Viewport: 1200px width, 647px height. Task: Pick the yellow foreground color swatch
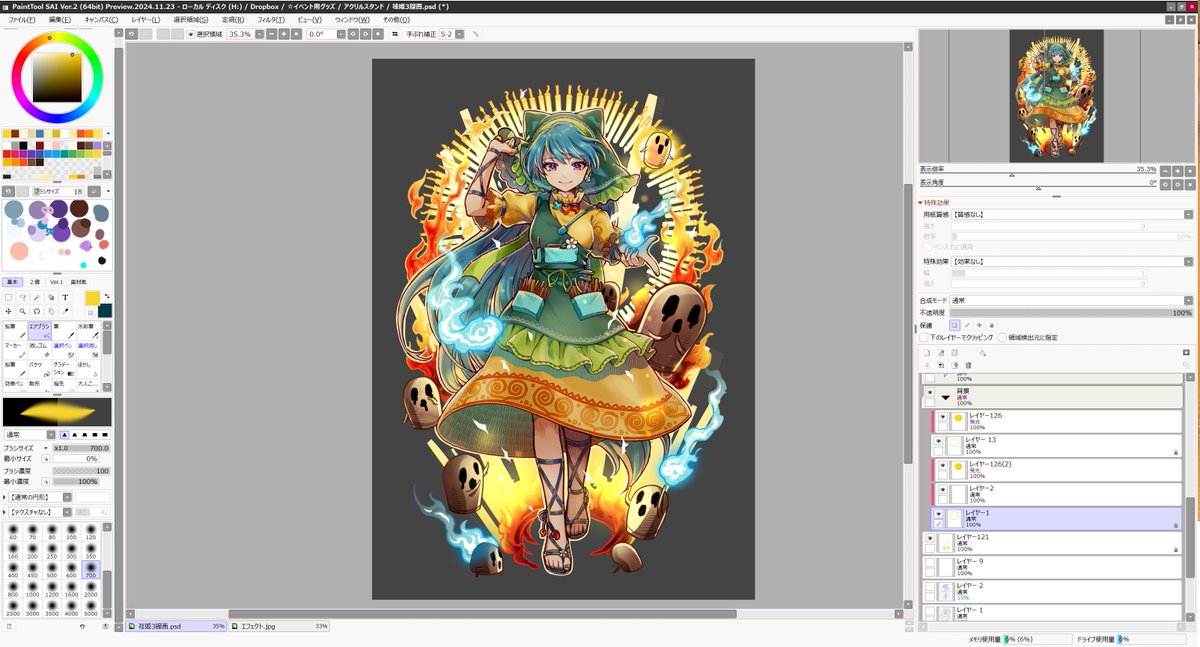coord(92,298)
